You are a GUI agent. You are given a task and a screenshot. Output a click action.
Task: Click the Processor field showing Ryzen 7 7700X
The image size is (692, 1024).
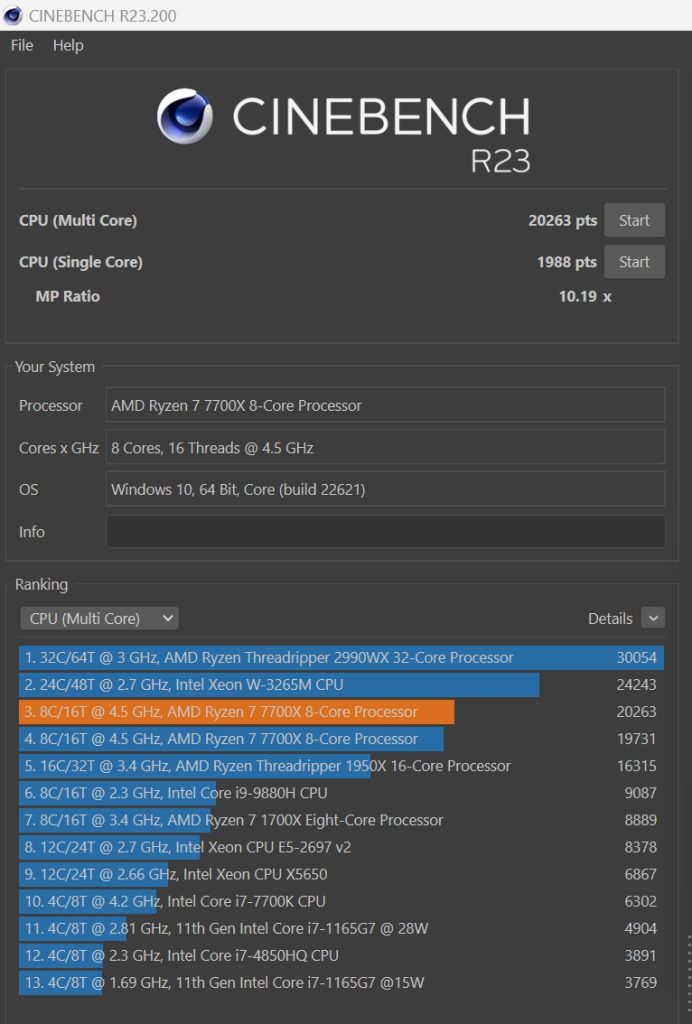(386, 406)
